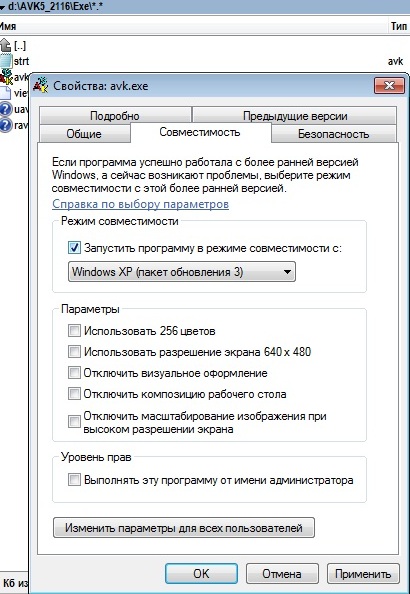The image size is (410, 594).
Task: Expand the path dropdown arrow at d:\AVK5_2116
Action: pyautogui.click(x=2, y=6)
